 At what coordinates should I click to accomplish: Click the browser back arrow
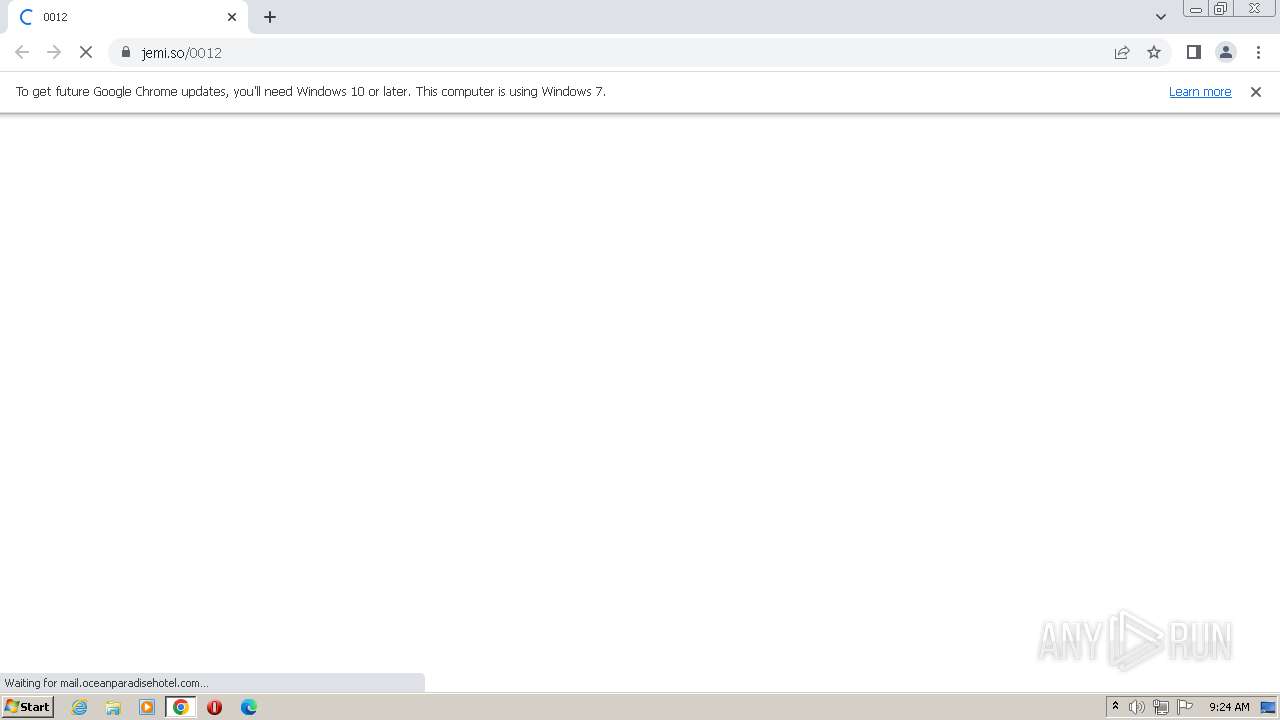pos(22,52)
